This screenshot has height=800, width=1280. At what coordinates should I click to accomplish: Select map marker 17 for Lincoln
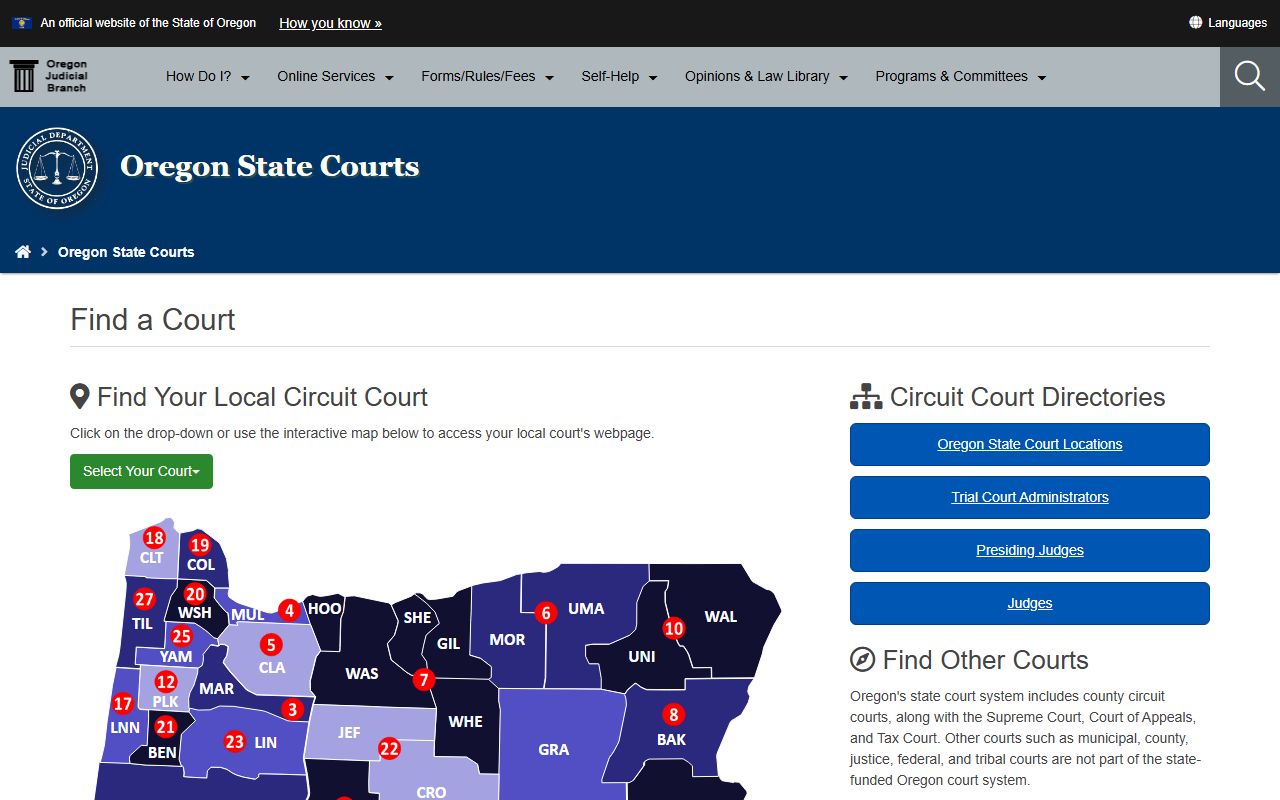point(123,703)
